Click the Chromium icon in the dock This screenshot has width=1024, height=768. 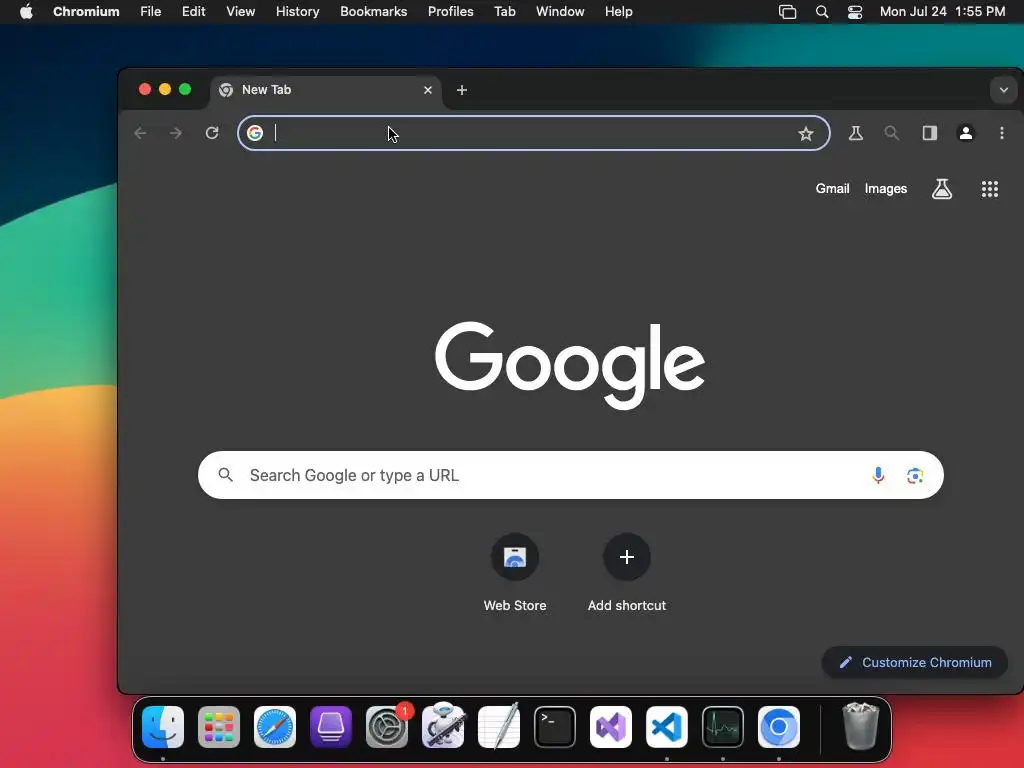(778, 727)
